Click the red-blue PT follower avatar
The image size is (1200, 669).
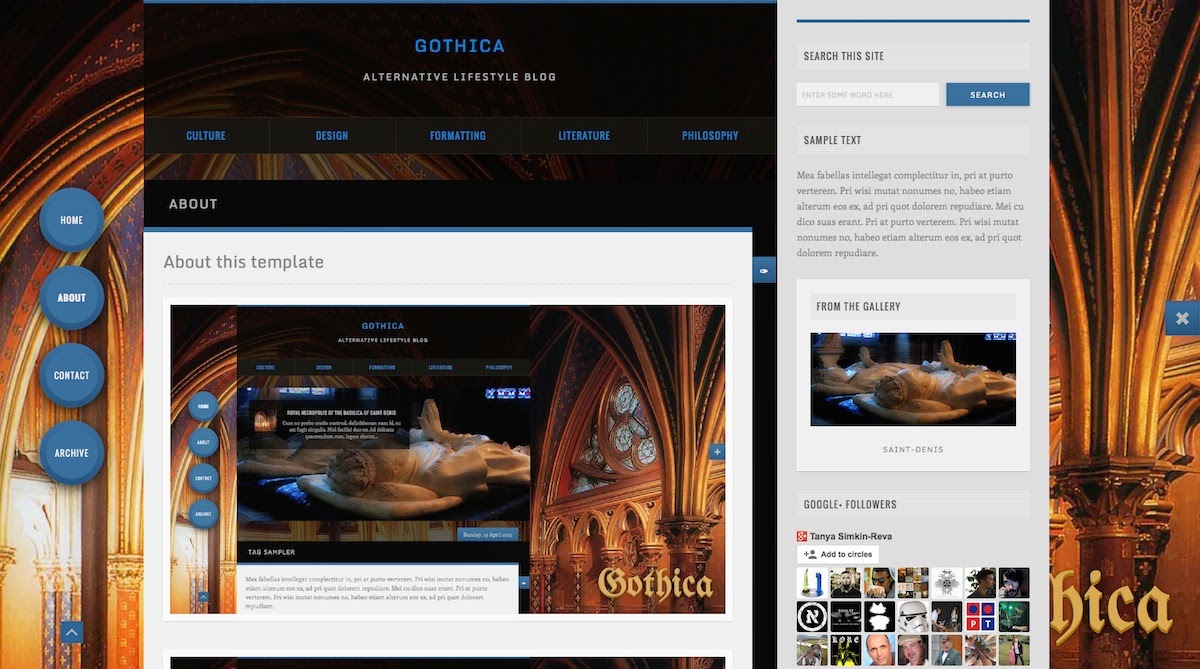point(980,615)
